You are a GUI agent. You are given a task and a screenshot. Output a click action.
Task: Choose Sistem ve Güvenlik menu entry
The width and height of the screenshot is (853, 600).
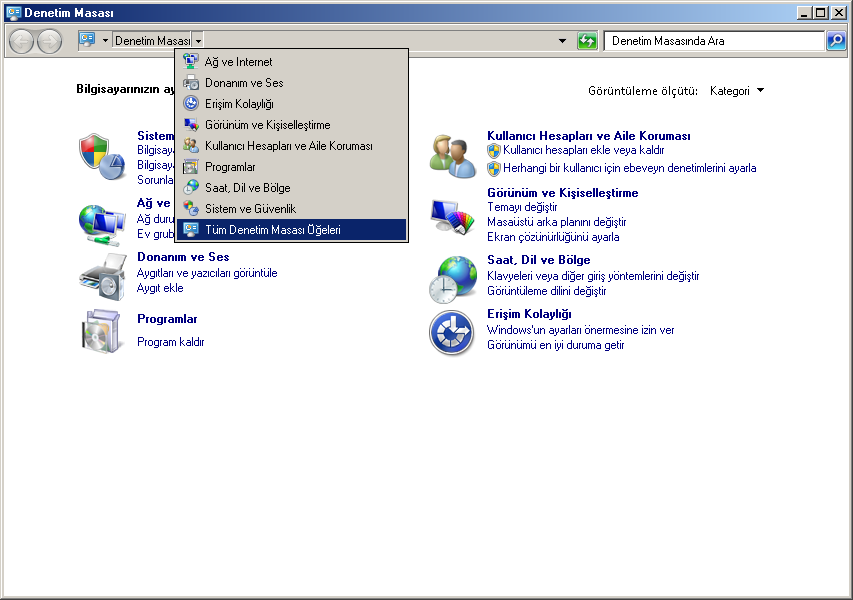point(292,208)
